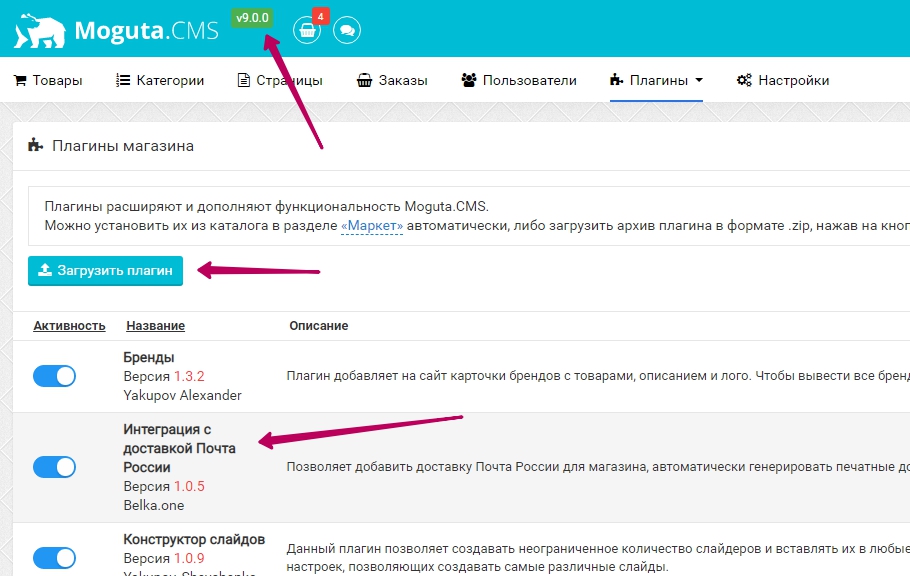Click the version number 1.0.9

point(189,558)
